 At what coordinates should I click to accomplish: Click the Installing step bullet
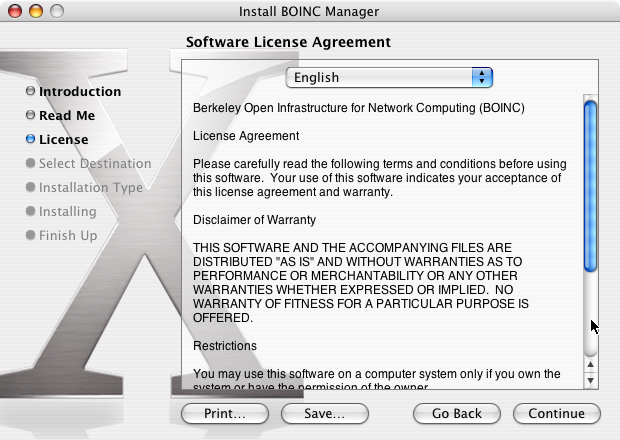tap(30, 211)
